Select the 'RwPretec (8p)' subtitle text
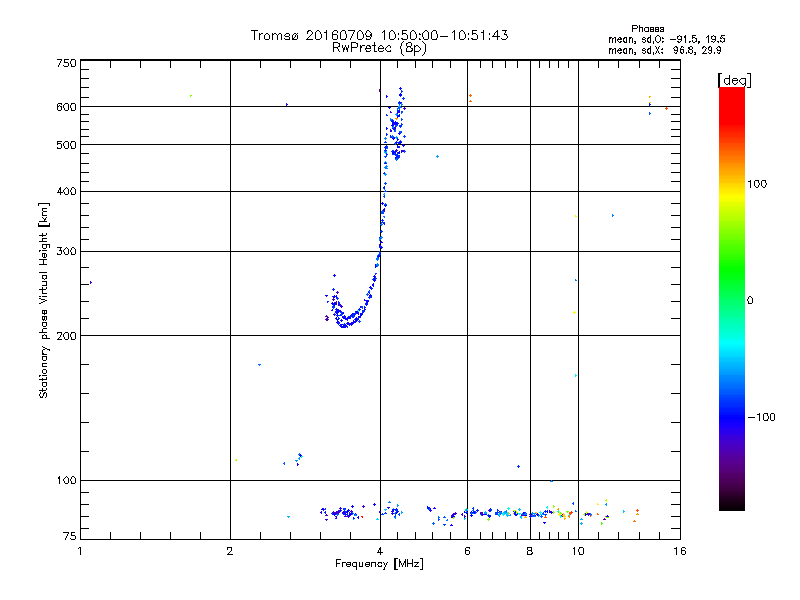This screenshot has width=800, height=600. click(379, 48)
